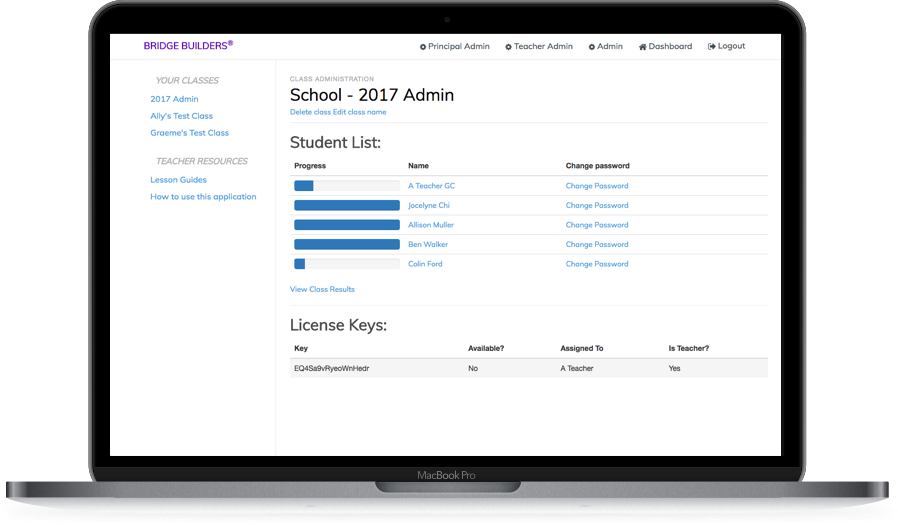Change Password for Allison Muller
898x525 pixels.
click(597, 225)
